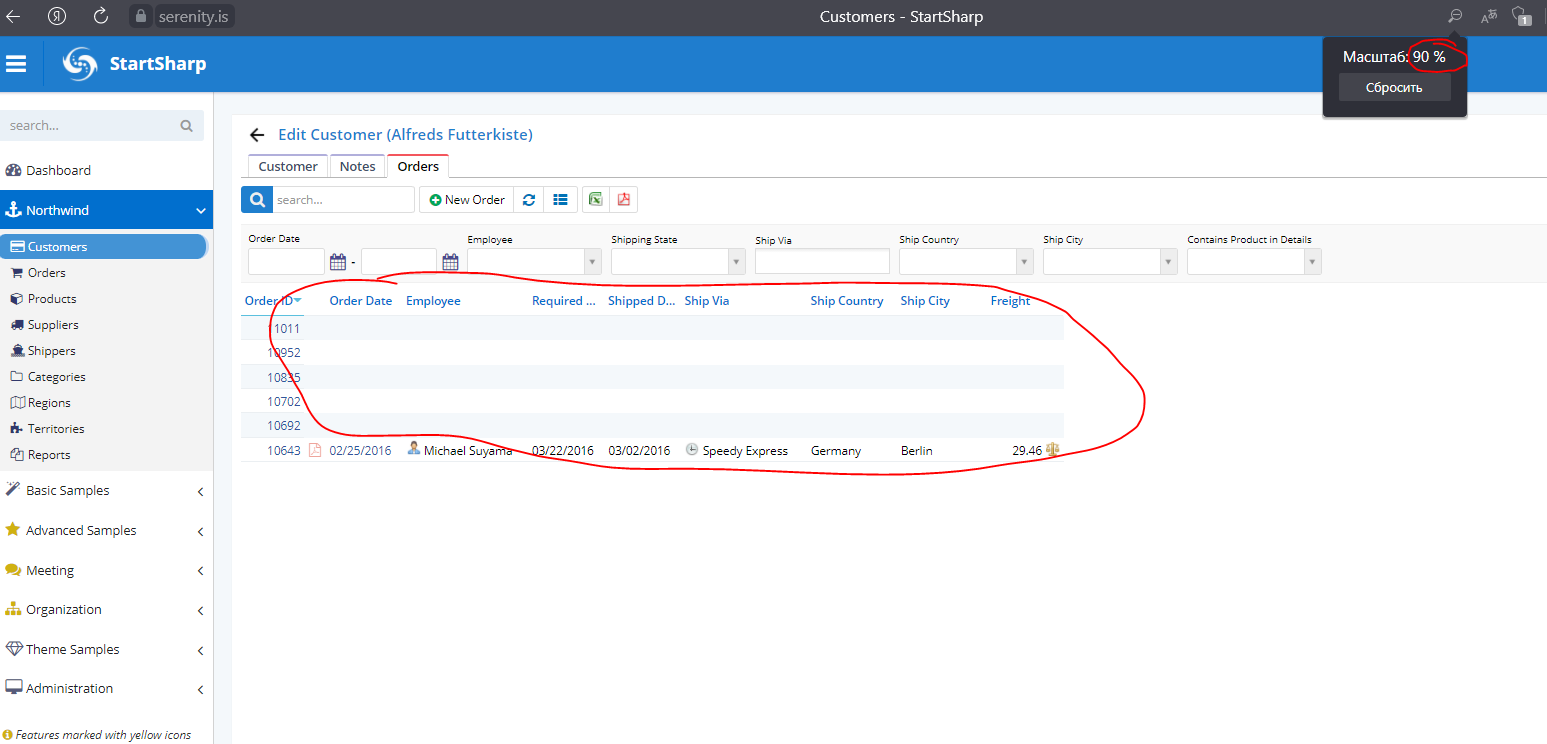Viewport: 1547px width, 744px height.
Task: Open the Order Date calendar picker
Action: [x=339, y=261]
